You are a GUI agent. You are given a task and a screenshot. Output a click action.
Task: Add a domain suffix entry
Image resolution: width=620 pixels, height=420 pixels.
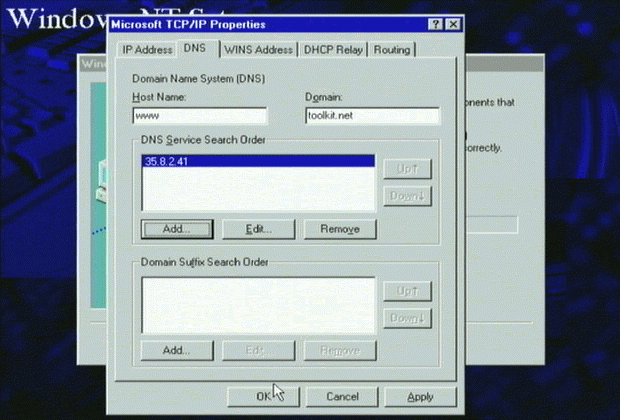[177, 351]
